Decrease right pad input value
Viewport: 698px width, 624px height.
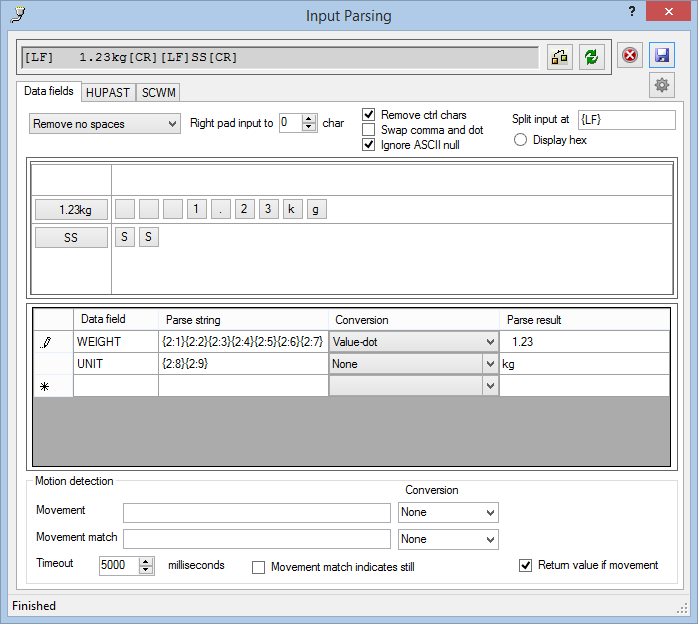(308, 127)
